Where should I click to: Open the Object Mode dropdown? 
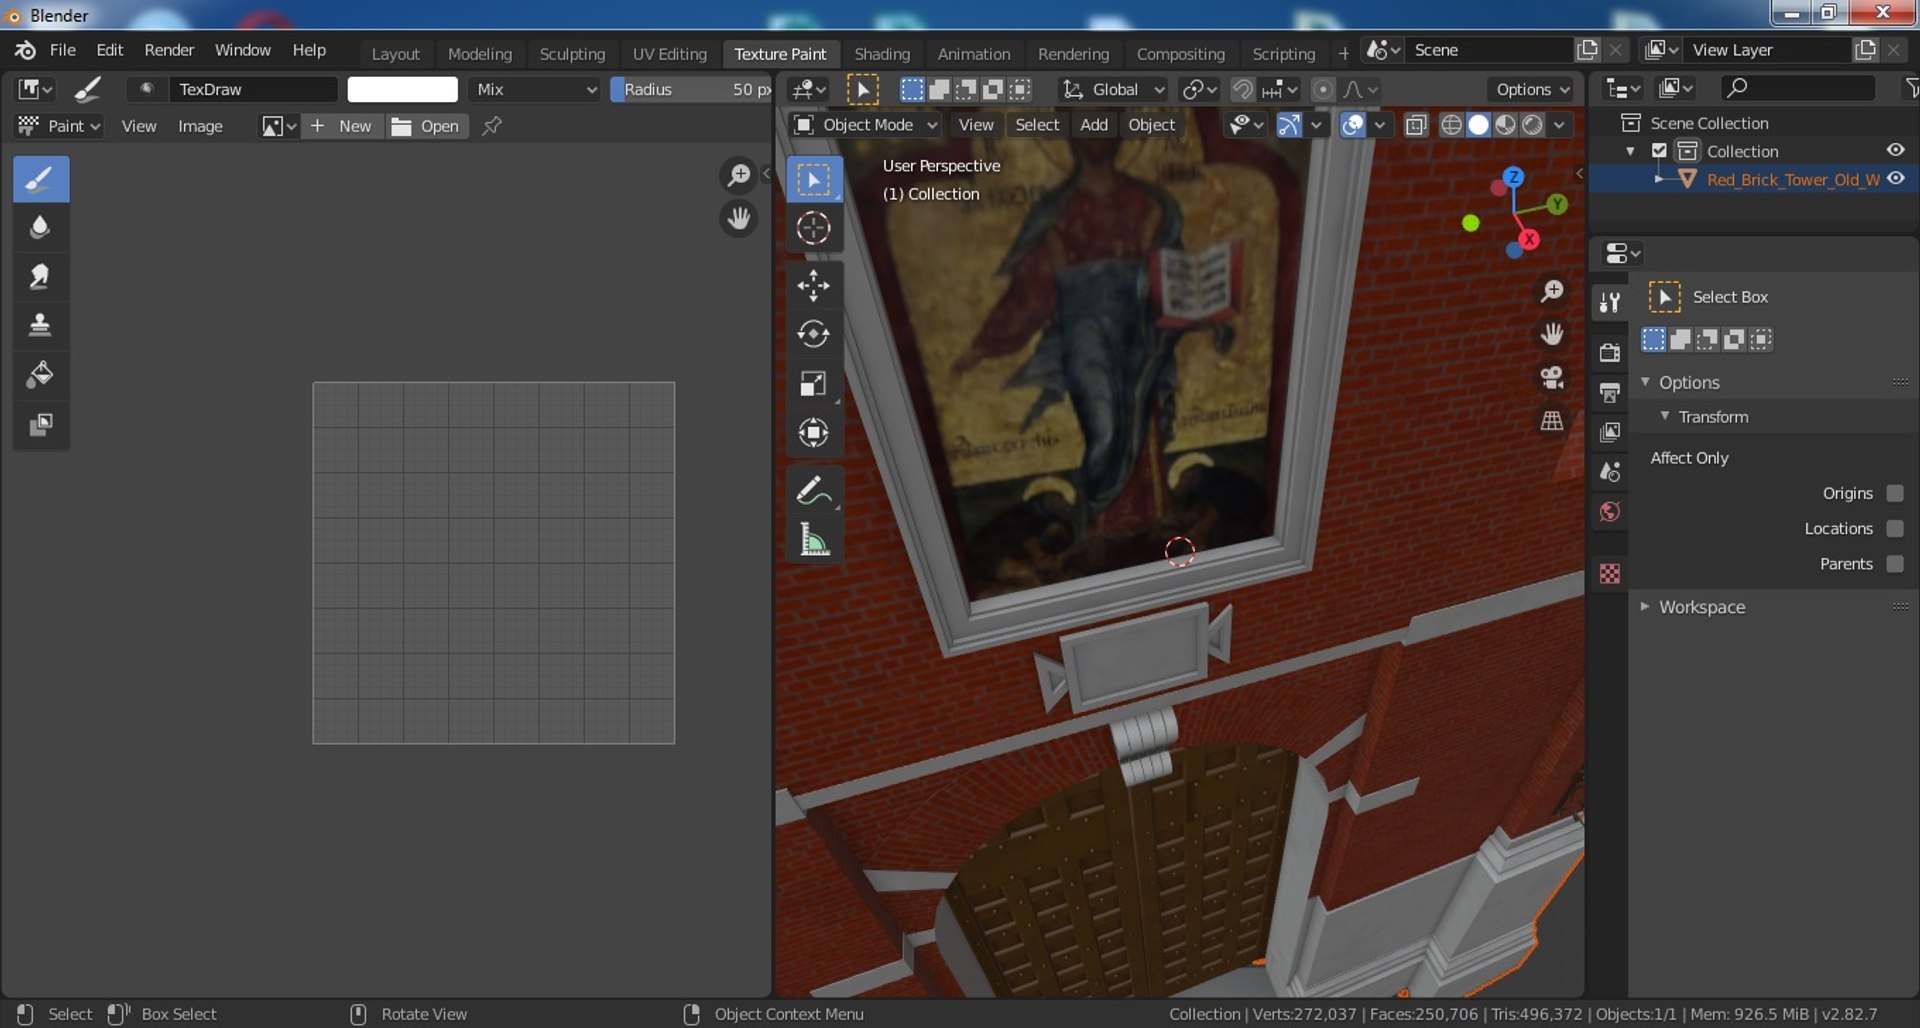tap(865, 125)
